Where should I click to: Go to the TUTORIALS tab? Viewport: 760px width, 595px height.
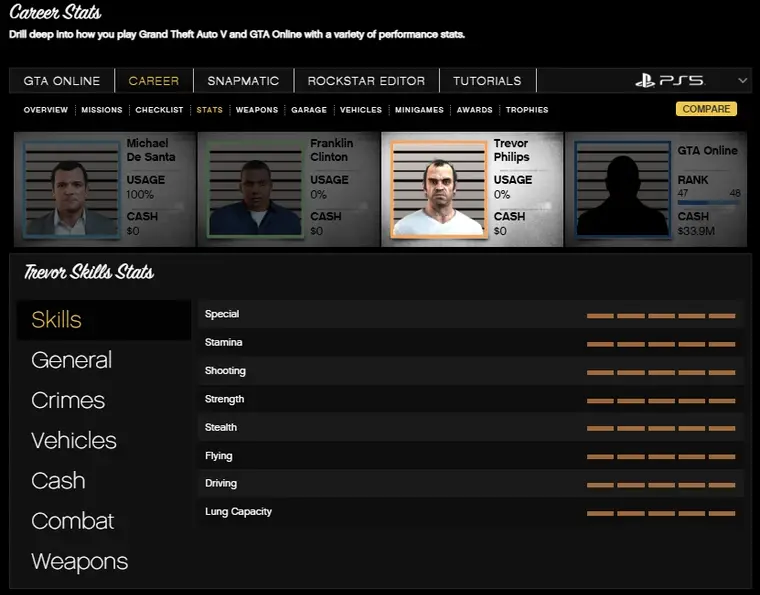click(x=487, y=81)
